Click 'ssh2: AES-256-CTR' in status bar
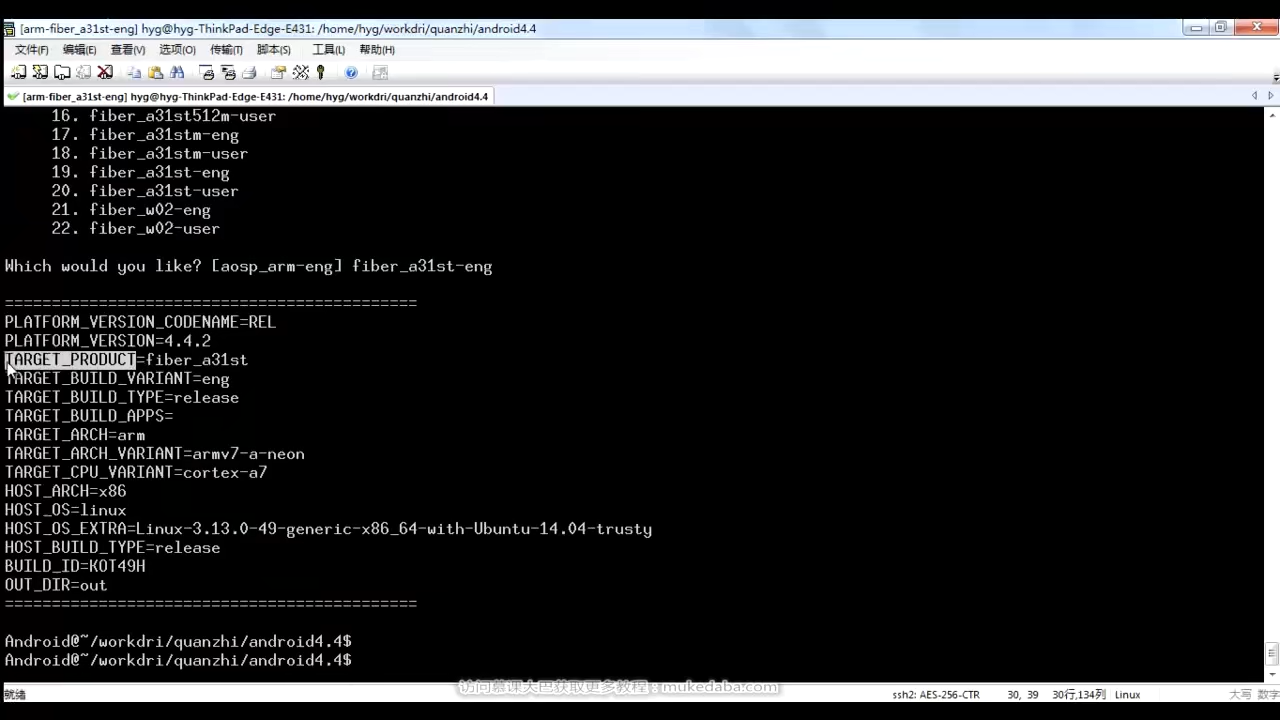 click(936, 694)
